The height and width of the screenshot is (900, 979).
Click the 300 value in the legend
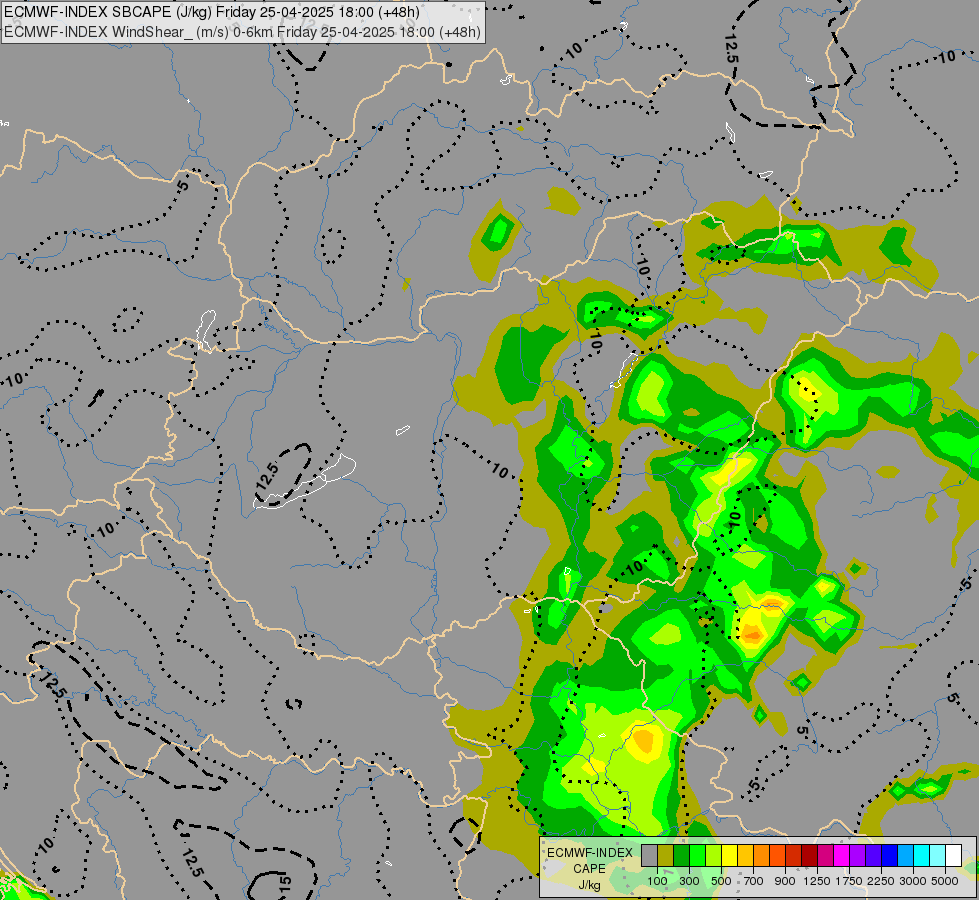click(689, 881)
